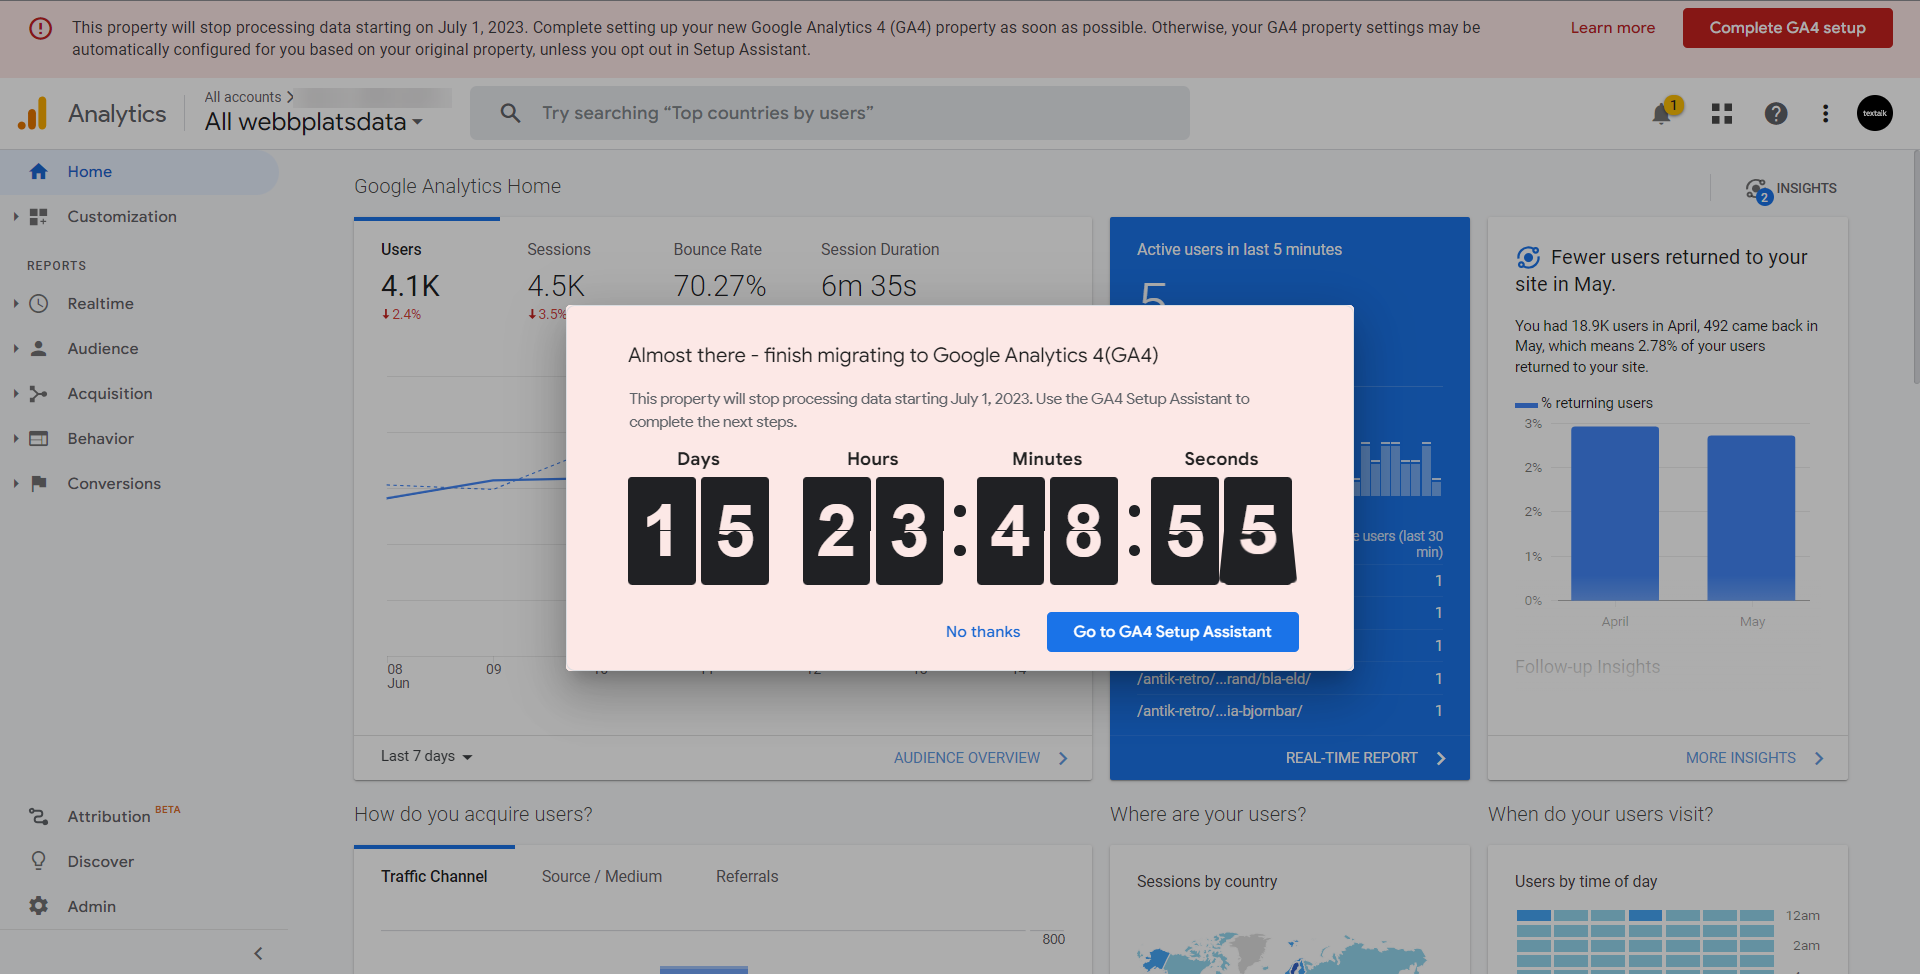Open the All webbplatsdata property selector
Viewport: 1920px width, 974px height.
point(313,122)
